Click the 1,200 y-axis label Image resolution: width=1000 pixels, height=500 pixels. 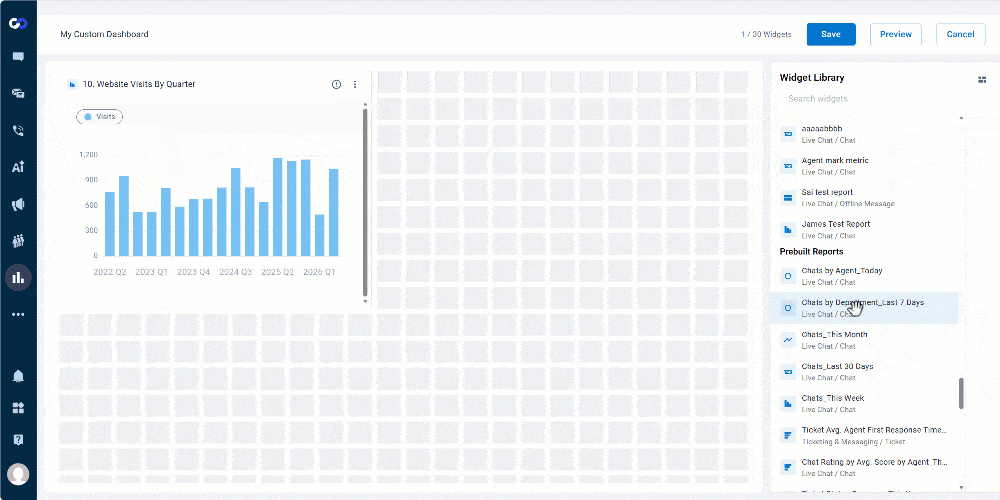coord(88,154)
